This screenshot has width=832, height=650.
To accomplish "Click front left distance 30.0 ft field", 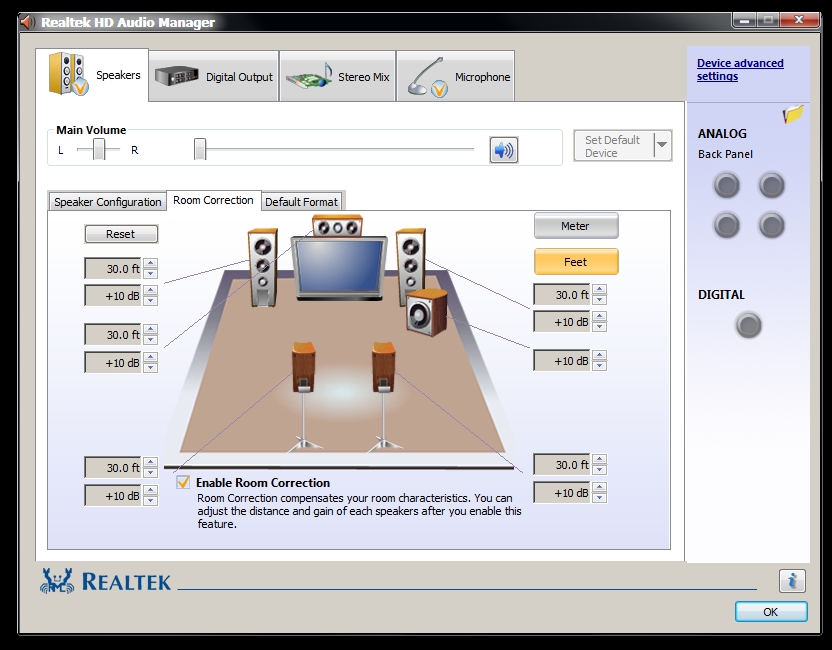I will 113,269.
